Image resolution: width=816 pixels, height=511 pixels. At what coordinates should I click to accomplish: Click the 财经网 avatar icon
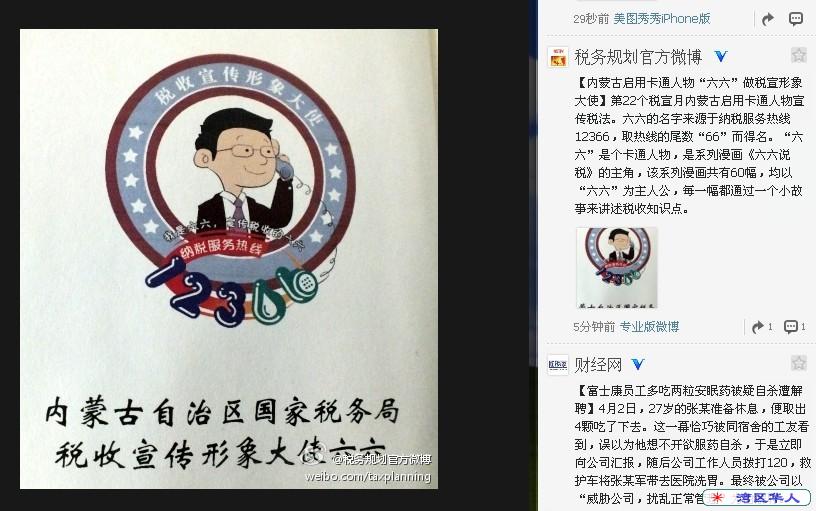(x=558, y=365)
